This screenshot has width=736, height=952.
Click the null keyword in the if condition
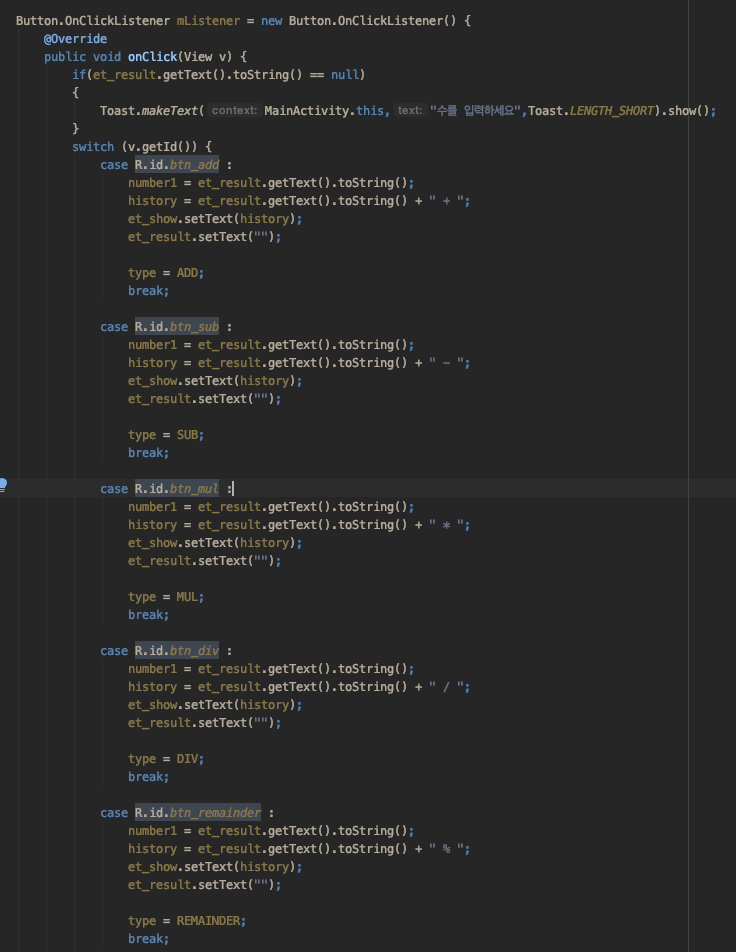(x=345, y=75)
